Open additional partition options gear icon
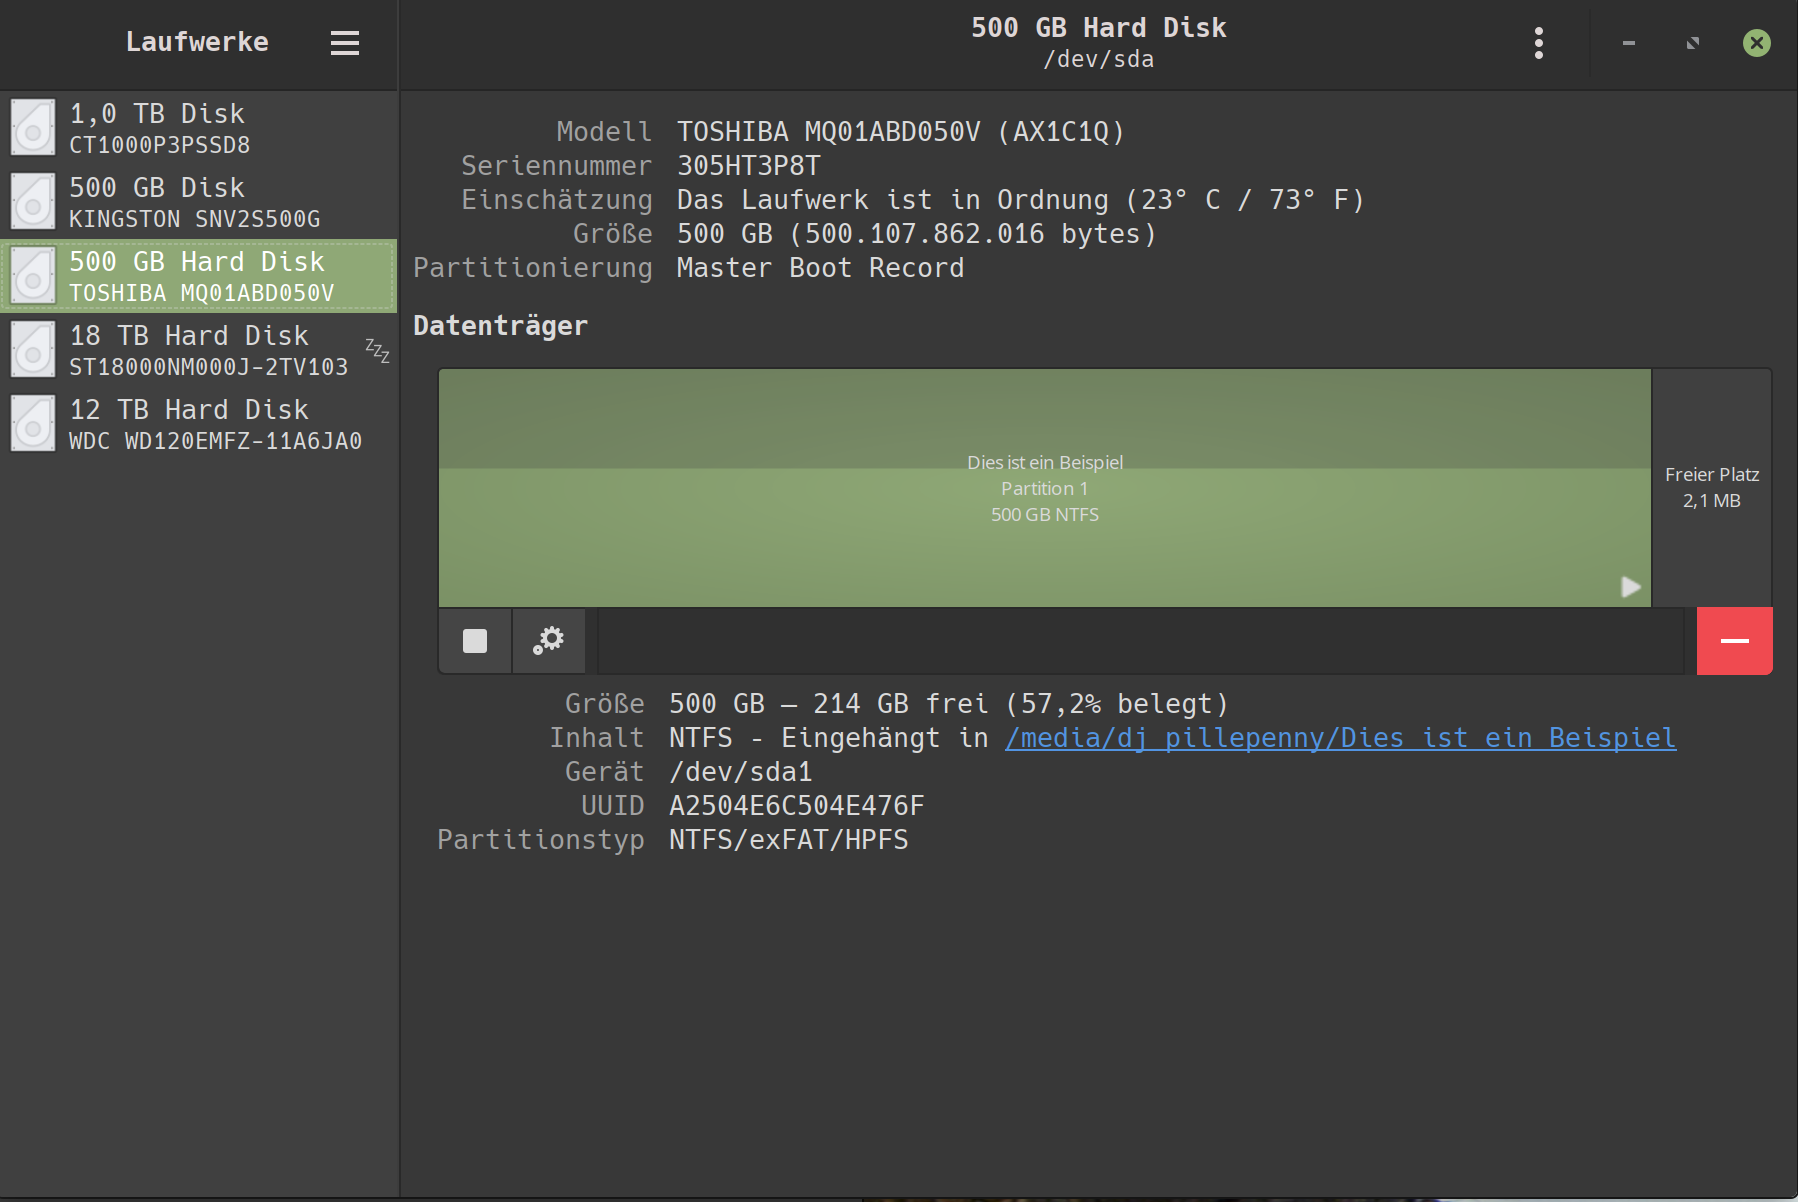Image resolution: width=1798 pixels, height=1202 pixels. (x=548, y=641)
